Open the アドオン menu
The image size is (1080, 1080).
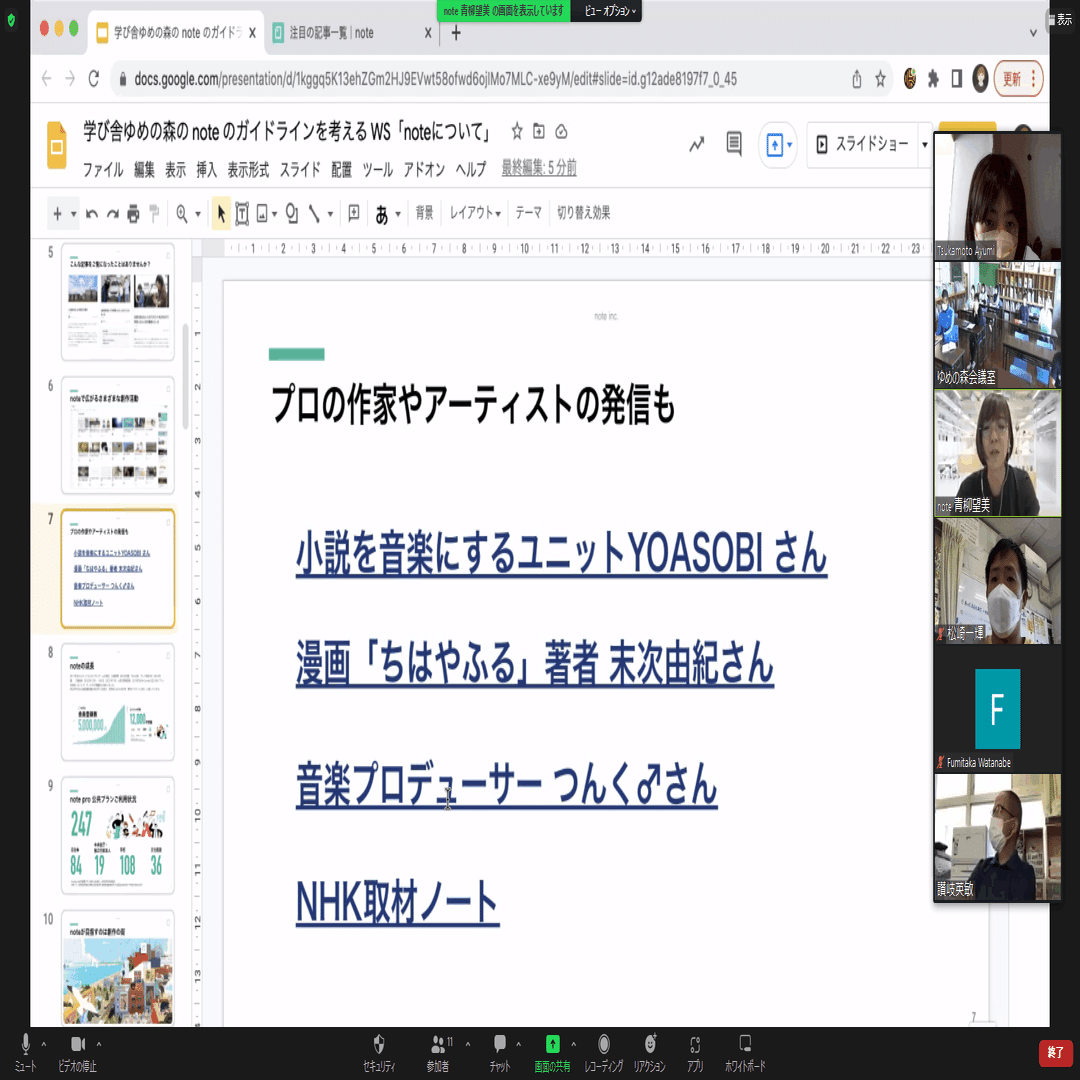click(424, 169)
